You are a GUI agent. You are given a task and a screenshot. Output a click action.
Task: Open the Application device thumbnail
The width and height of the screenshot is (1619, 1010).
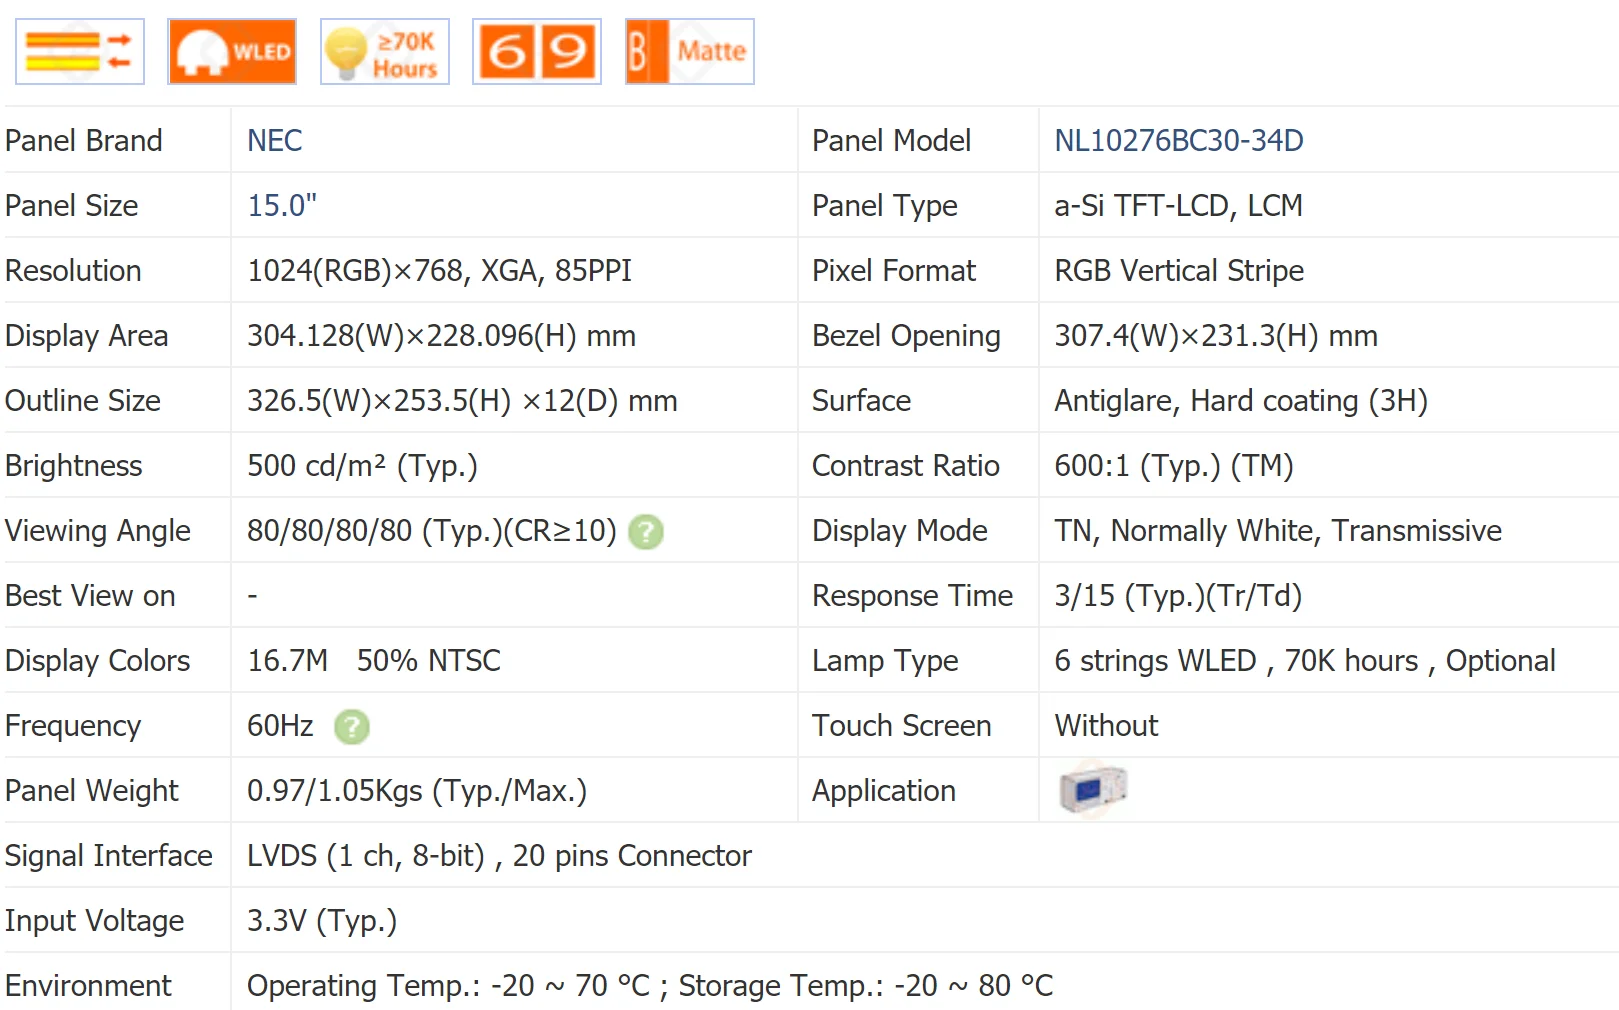point(1093,789)
